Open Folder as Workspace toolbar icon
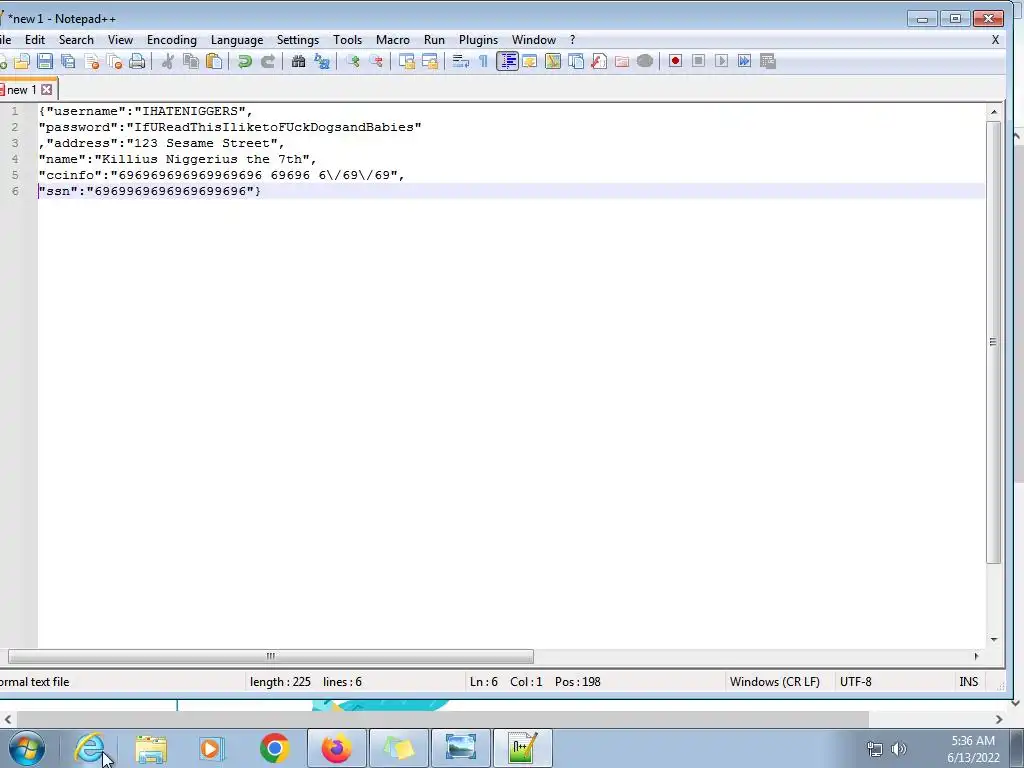This screenshot has width=1024, height=768. [x=622, y=61]
